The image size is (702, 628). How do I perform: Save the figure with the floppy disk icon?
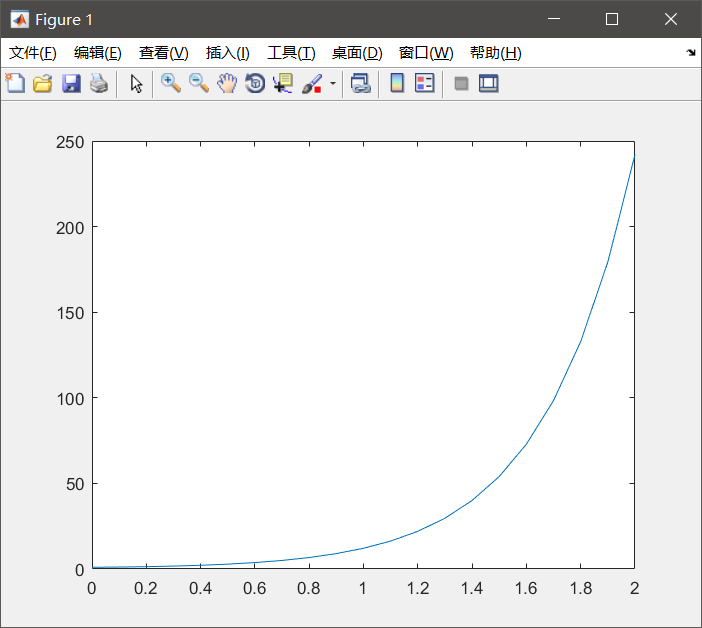[71, 83]
